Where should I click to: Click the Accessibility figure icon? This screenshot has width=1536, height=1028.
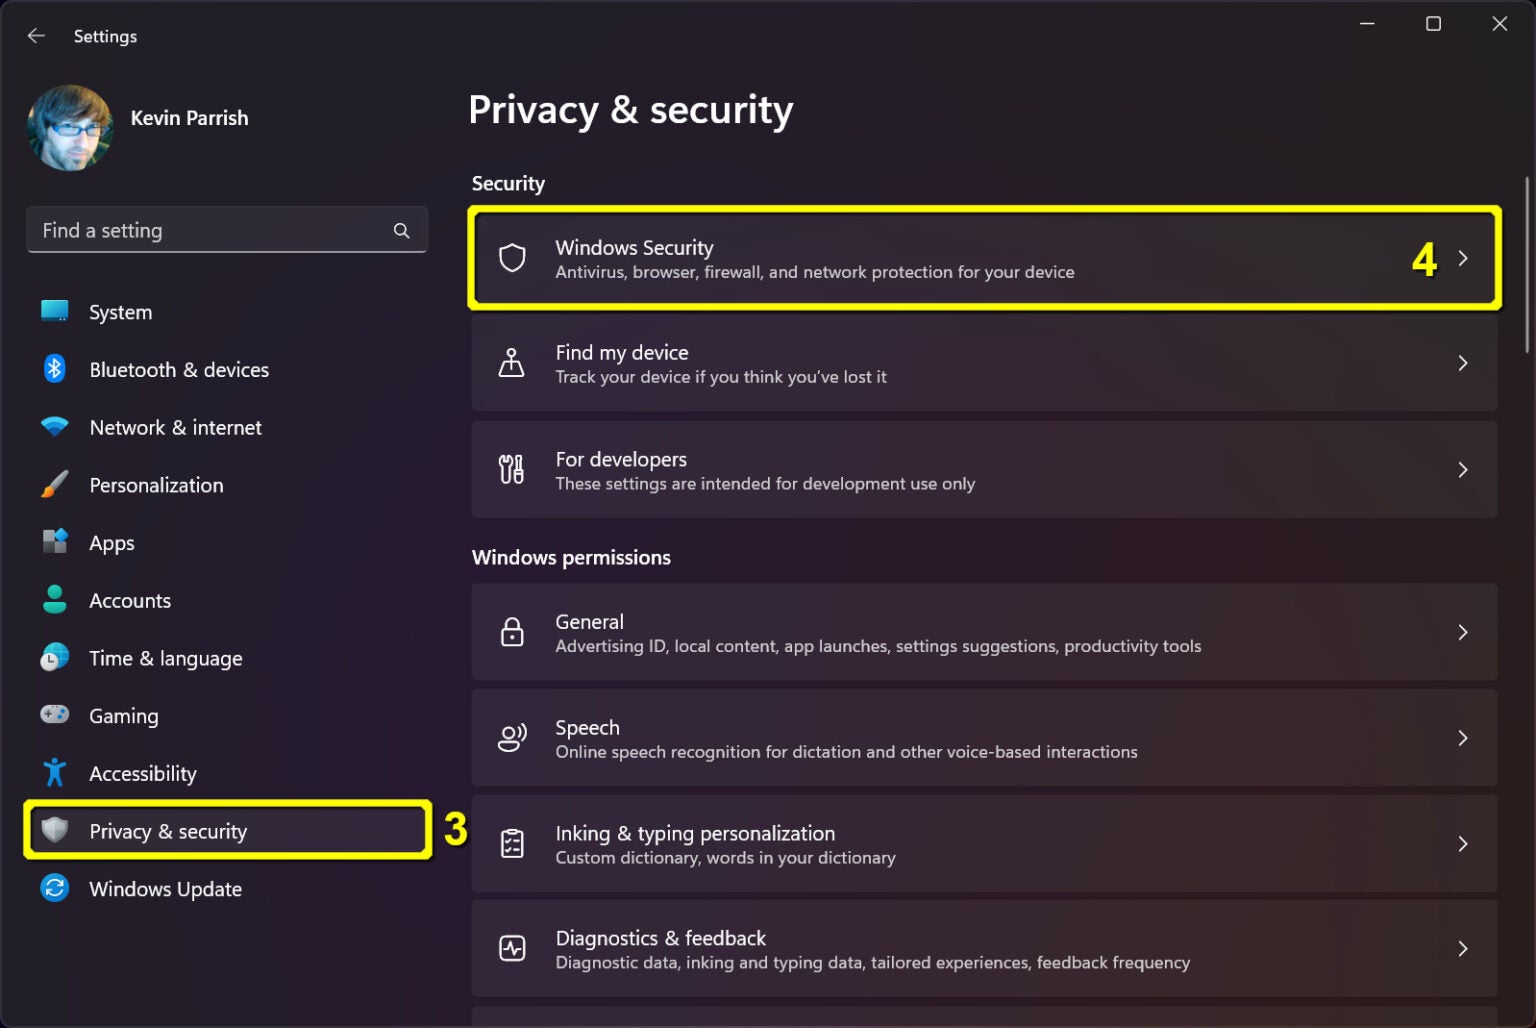pyautogui.click(x=54, y=772)
